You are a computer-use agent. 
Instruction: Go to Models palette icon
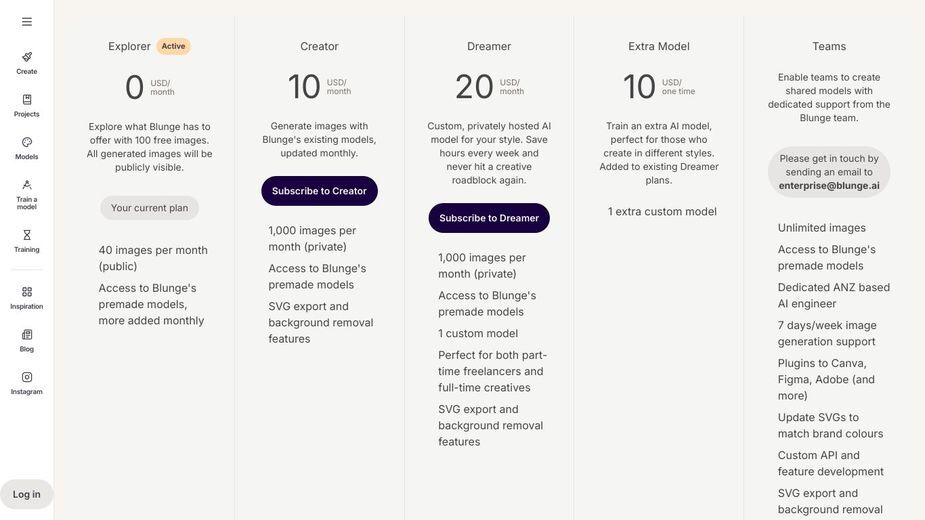[27, 142]
